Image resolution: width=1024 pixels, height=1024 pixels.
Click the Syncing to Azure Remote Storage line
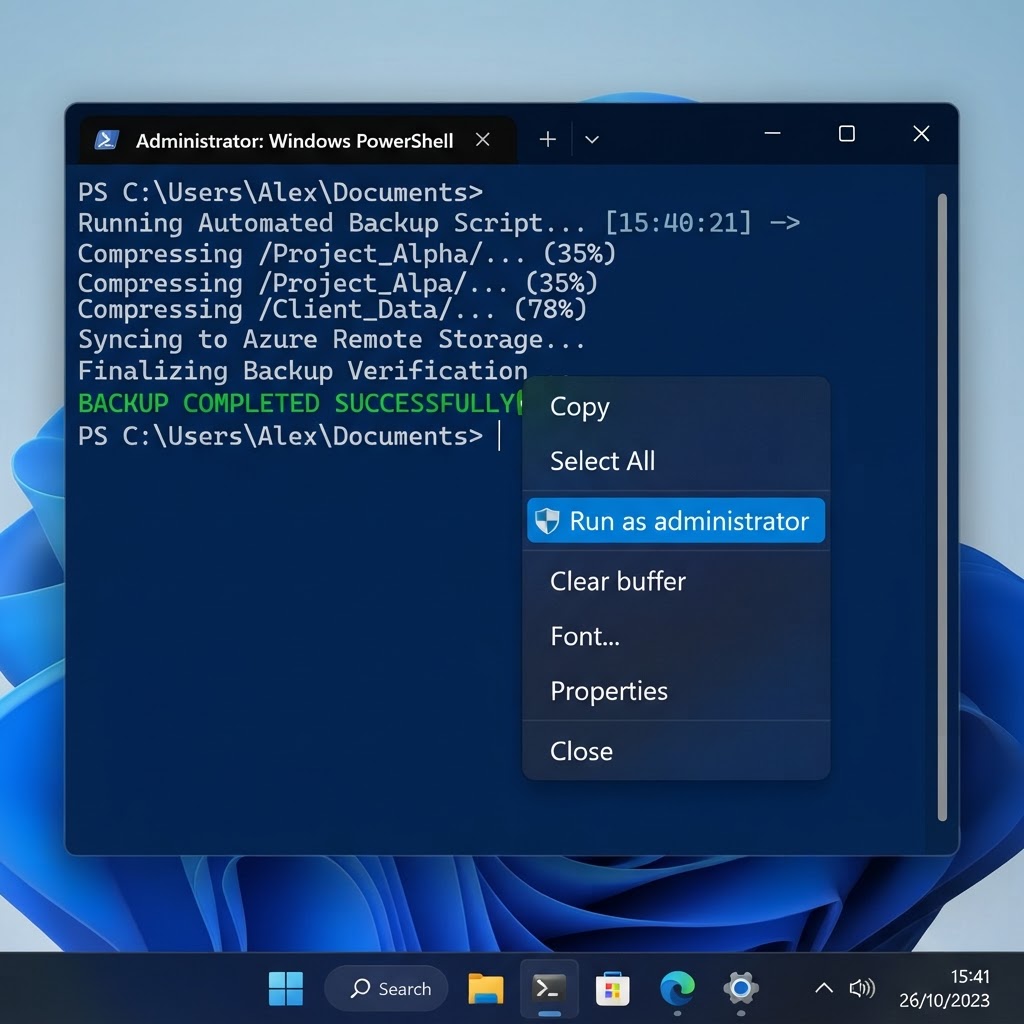[331, 340]
